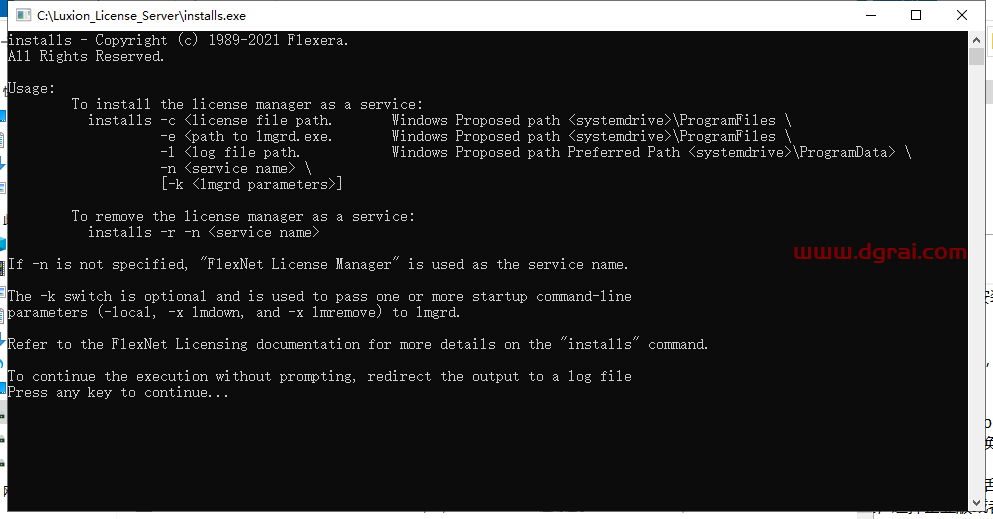
Task: Close the installs.exe console window
Action: (x=963, y=15)
